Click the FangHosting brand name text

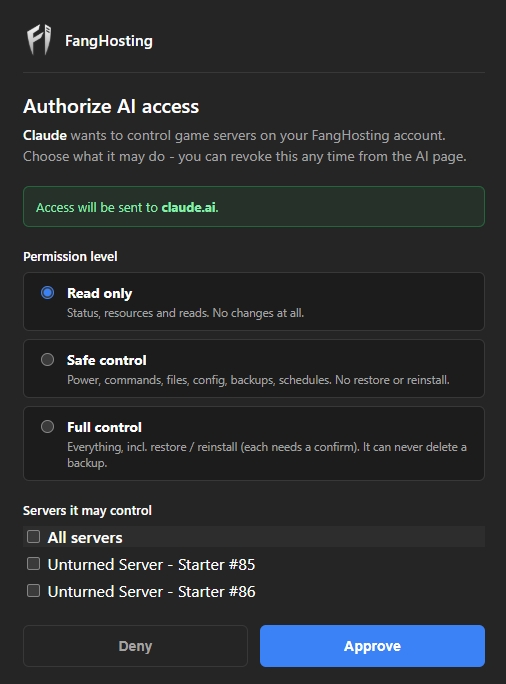(109, 41)
